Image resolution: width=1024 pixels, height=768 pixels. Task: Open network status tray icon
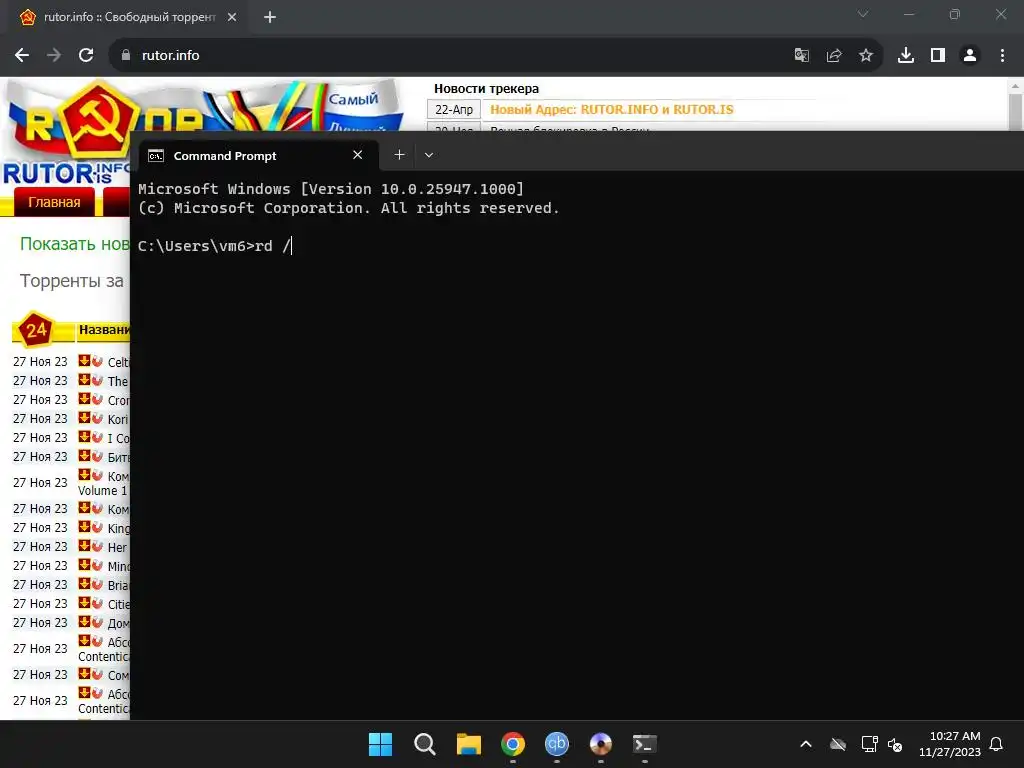click(x=869, y=744)
